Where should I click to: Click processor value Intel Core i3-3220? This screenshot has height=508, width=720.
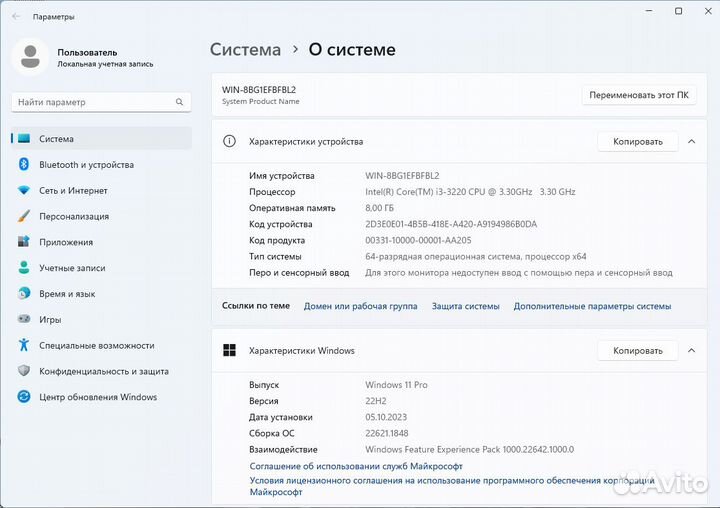tap(470, 192)
